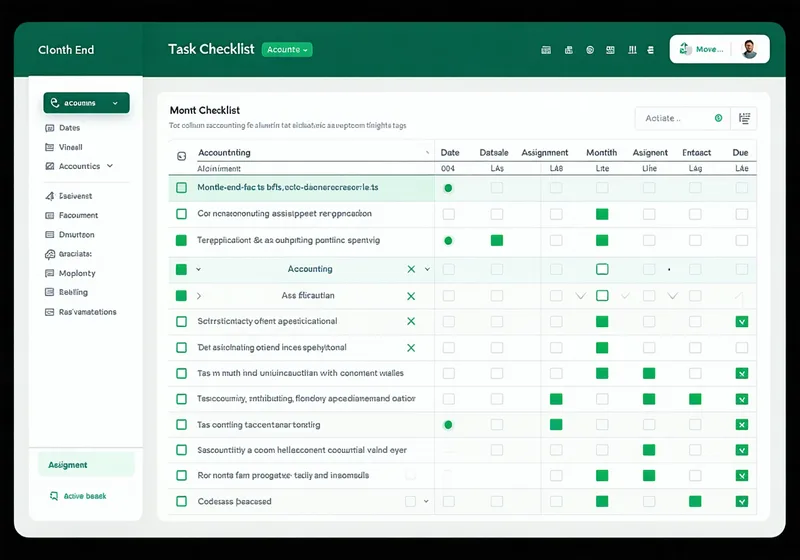Click the X in Accounting row
The width and height of the screenshot is (800, 560).
[x=411, y=269]
